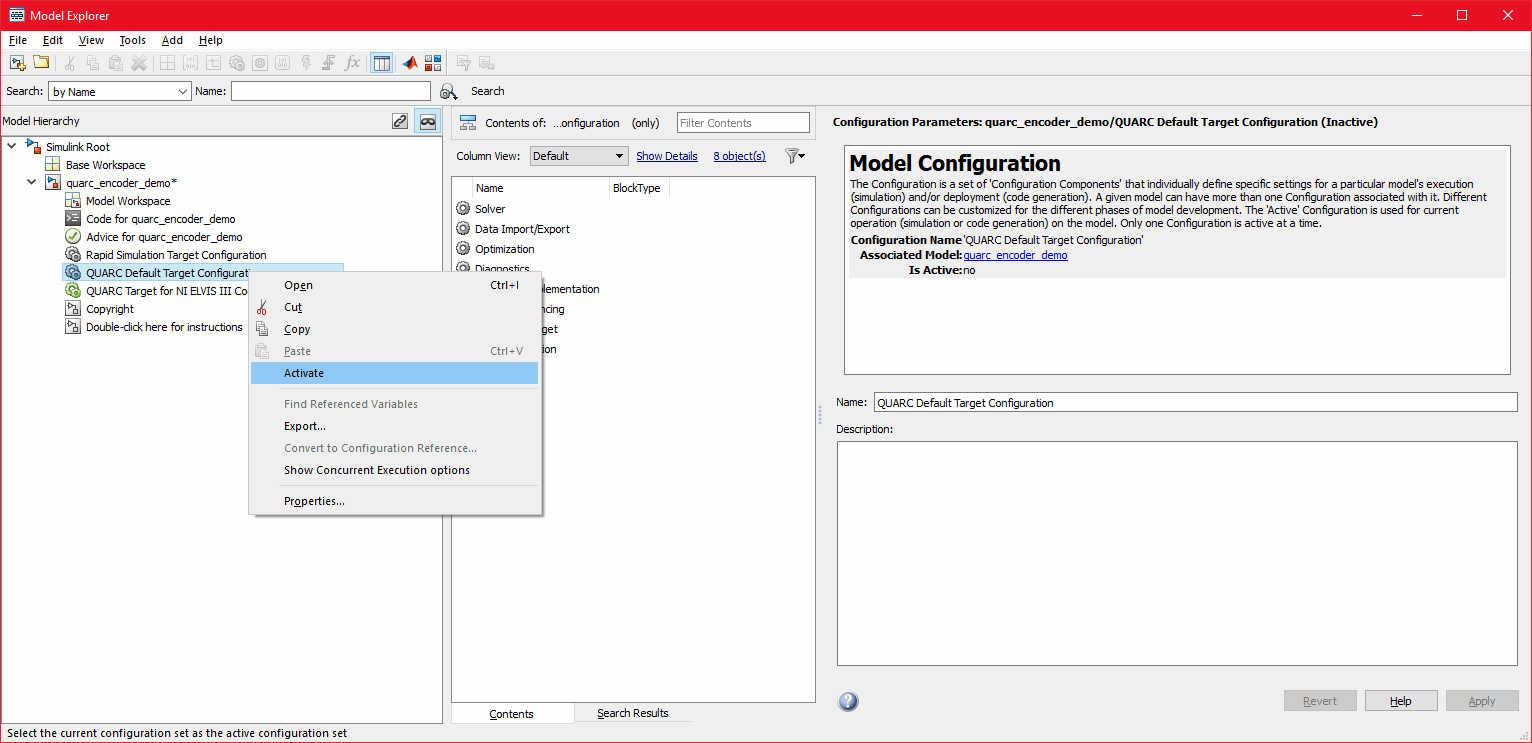
Task: Toggle the image icon atop the Model Hierarchy
Action: [x=428, y=121]
